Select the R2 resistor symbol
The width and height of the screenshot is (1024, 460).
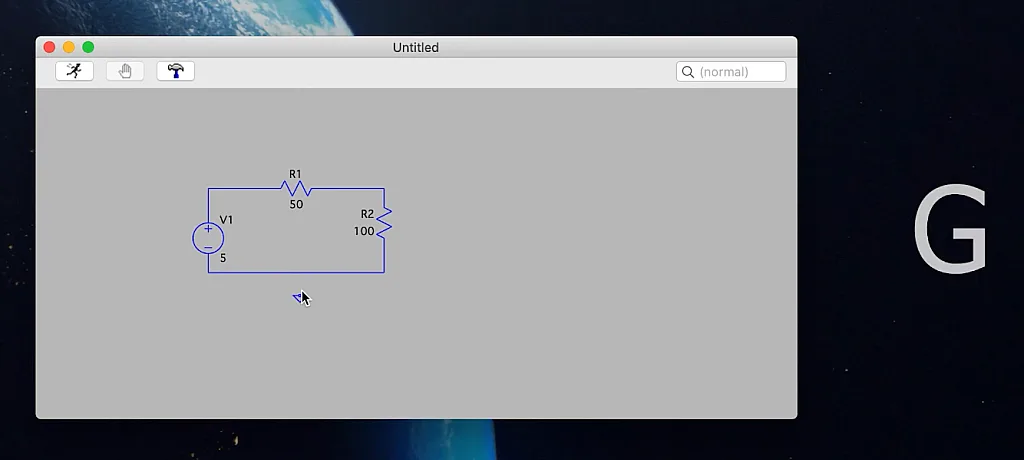(x=384, y=221)
